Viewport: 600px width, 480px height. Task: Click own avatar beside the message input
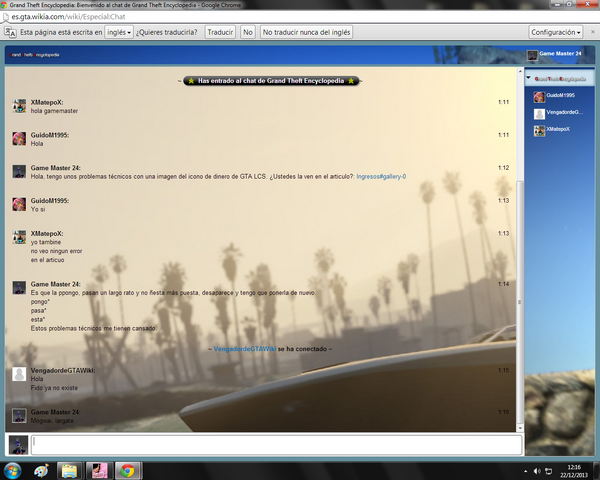tap(18, 445)
